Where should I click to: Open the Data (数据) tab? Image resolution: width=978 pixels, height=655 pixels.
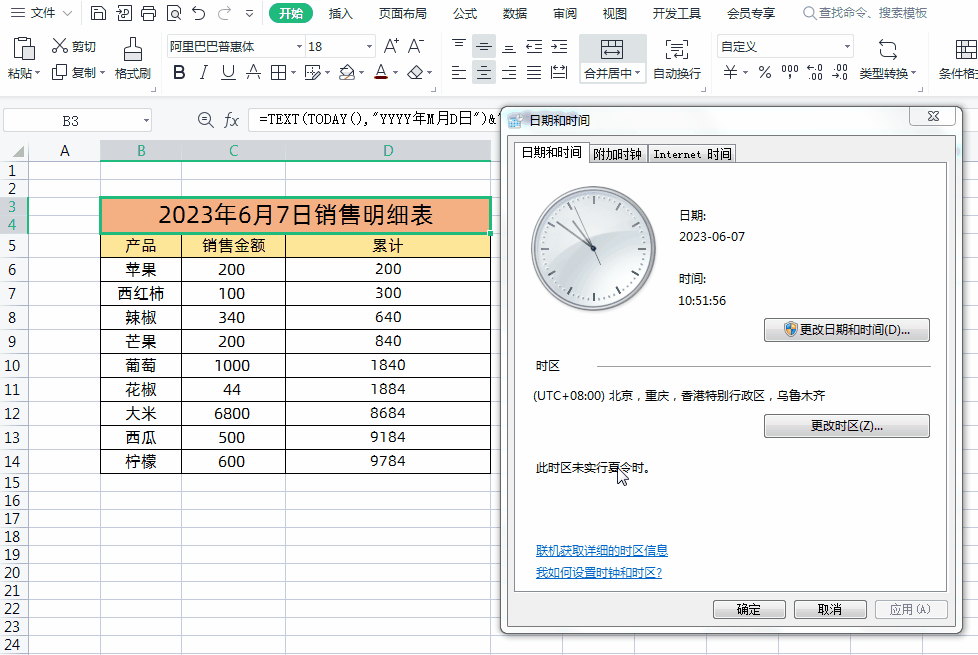(x=515, y=13)
